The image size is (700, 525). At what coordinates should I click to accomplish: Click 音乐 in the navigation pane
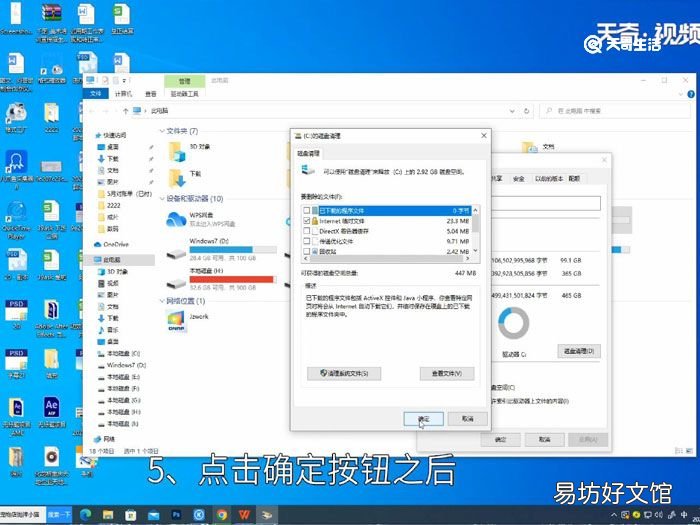112,330
